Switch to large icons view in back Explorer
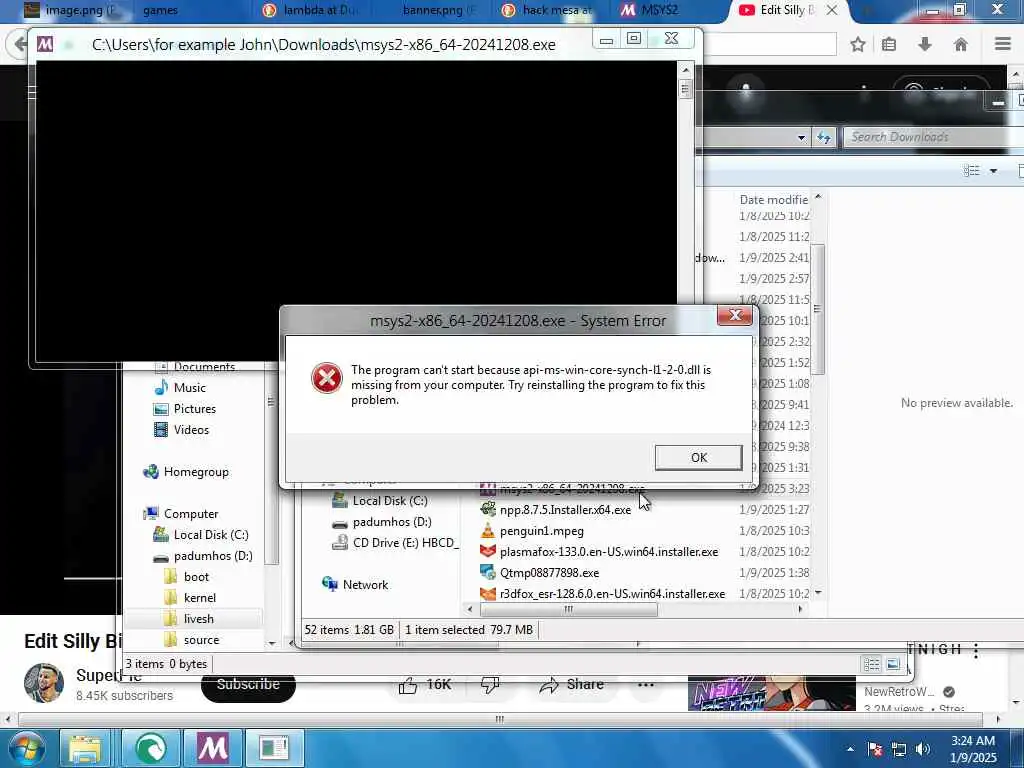This screenshot has height=768, width=1024. pyautogui.click(x=893, y=665)
